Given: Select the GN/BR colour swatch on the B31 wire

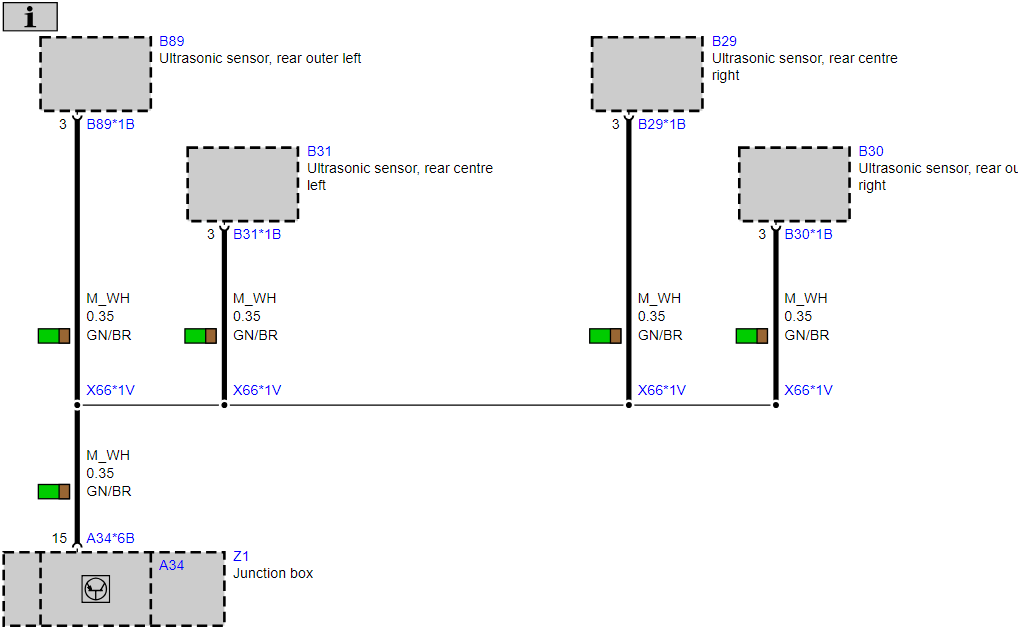Looking at the screenshot, I should click(201, 336).
